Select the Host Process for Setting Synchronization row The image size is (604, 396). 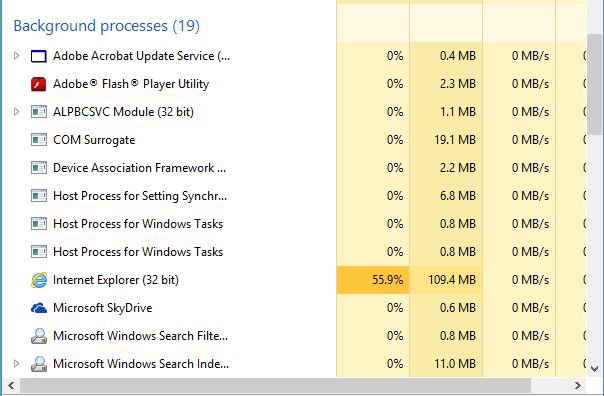[295, 196]
